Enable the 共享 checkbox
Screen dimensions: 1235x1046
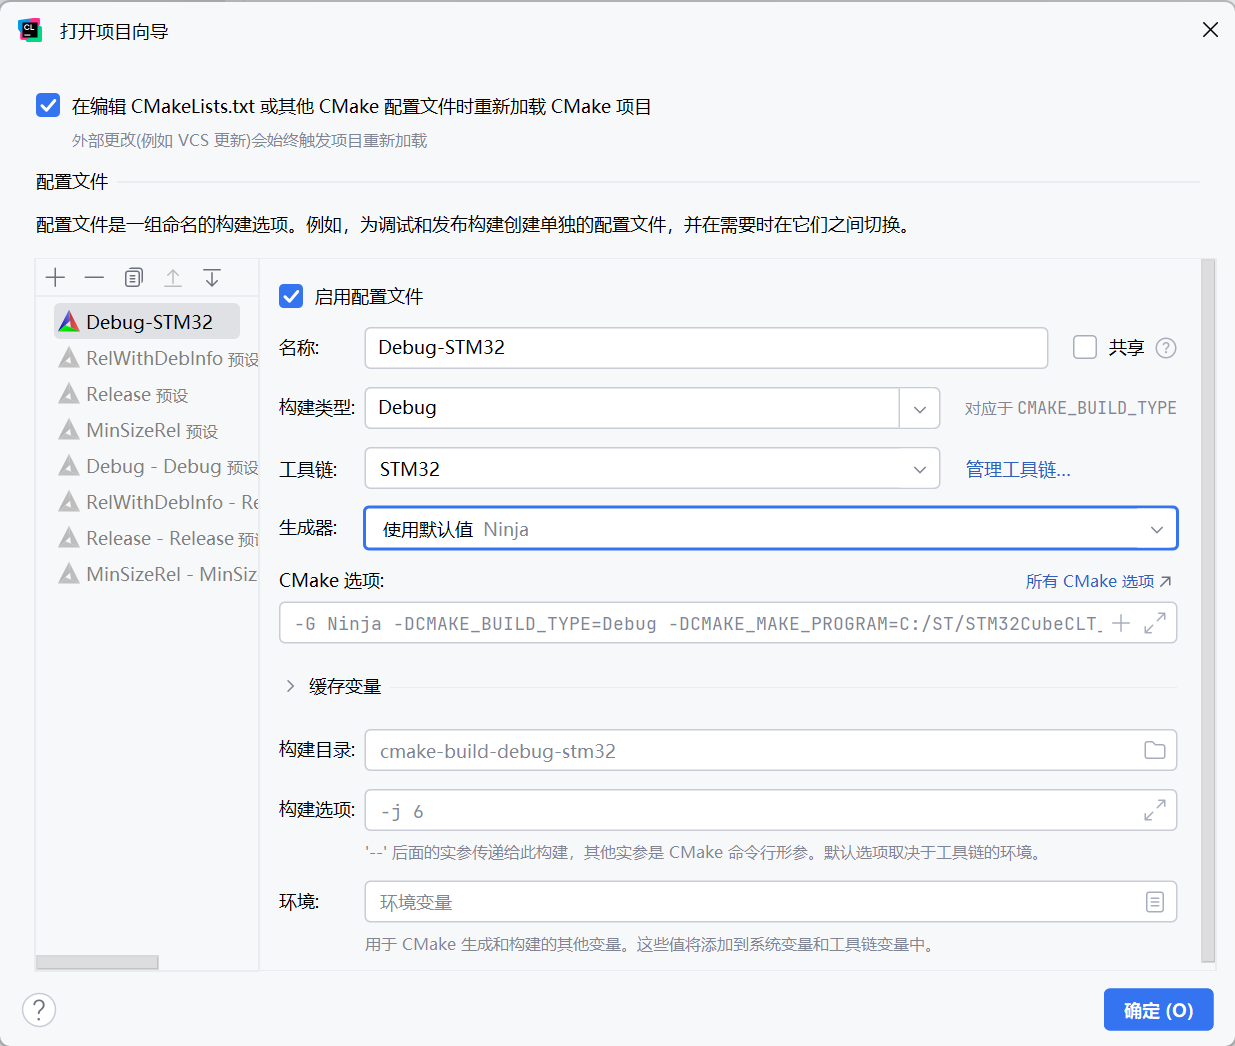pyautogui.click(x=1085, y=347)
